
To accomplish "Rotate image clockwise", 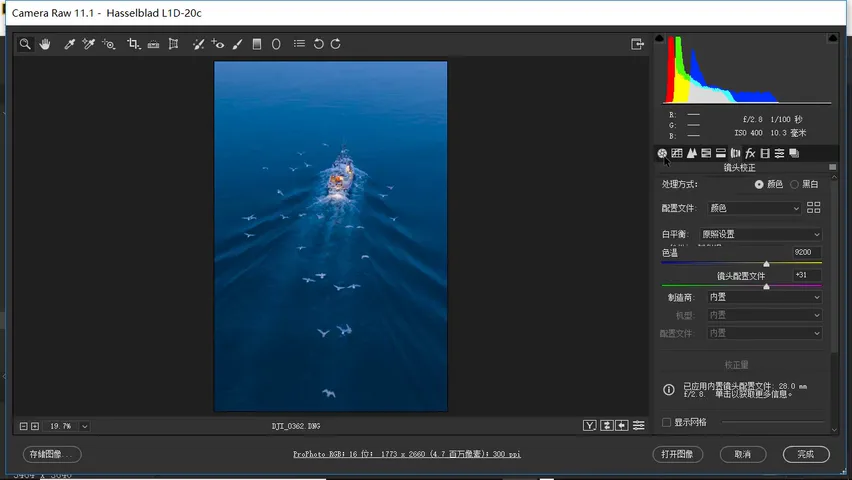I will [x=336, y=44].
